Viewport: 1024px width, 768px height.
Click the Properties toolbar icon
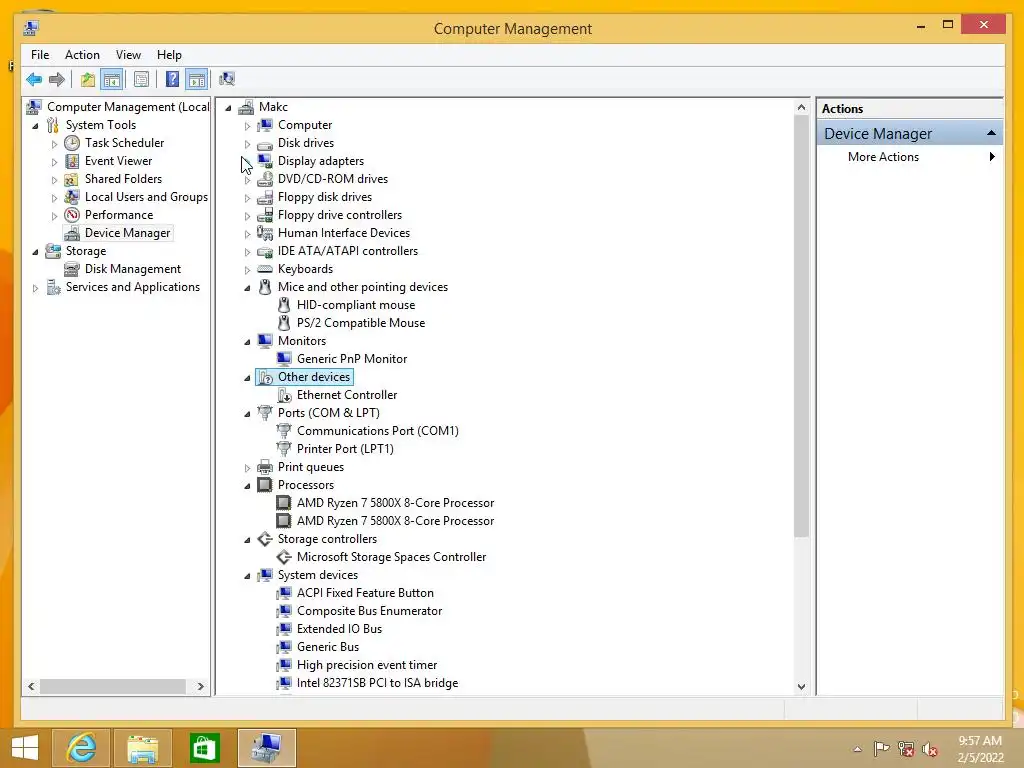[141, 80]
